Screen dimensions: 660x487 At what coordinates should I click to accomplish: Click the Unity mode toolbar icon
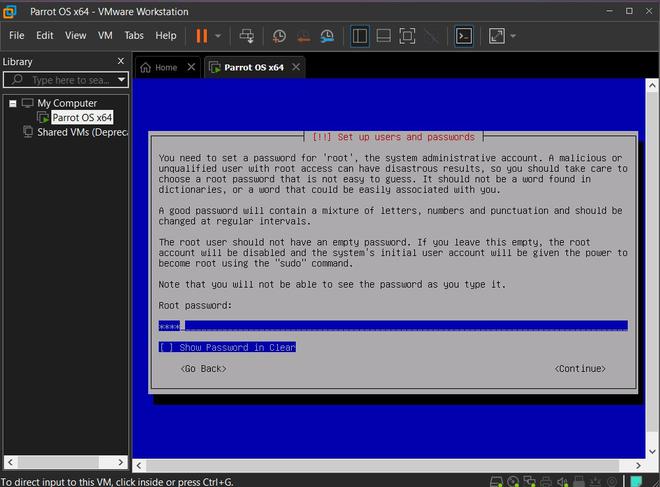point(431,36)
